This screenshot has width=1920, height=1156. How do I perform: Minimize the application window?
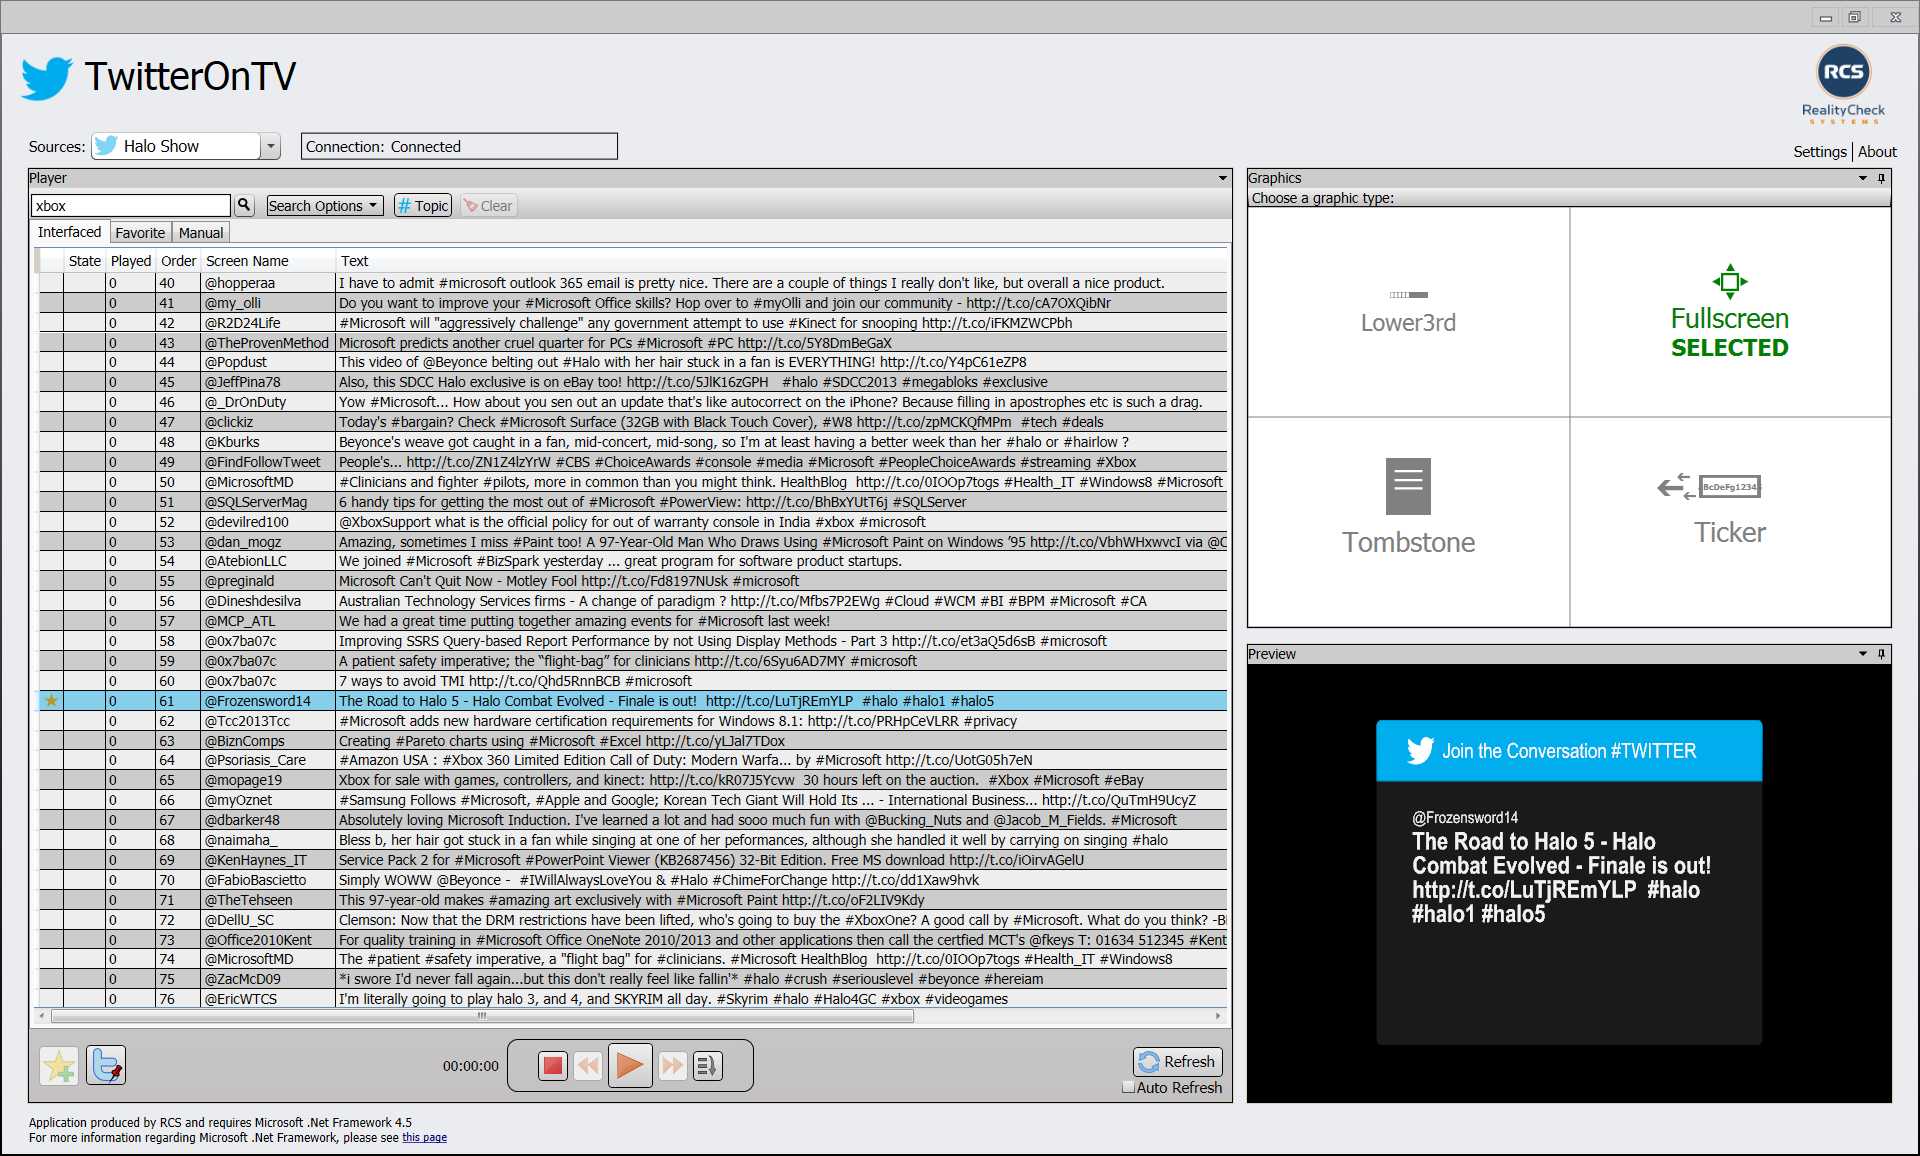[x=1825, y=17]
